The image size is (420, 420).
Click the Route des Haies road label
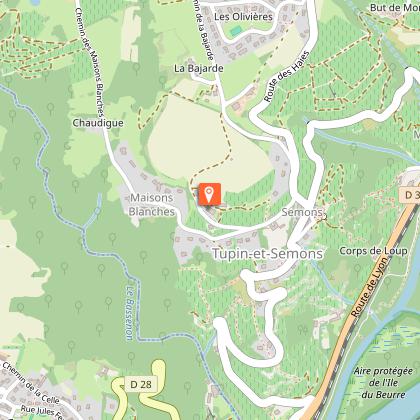click(287, 76)
